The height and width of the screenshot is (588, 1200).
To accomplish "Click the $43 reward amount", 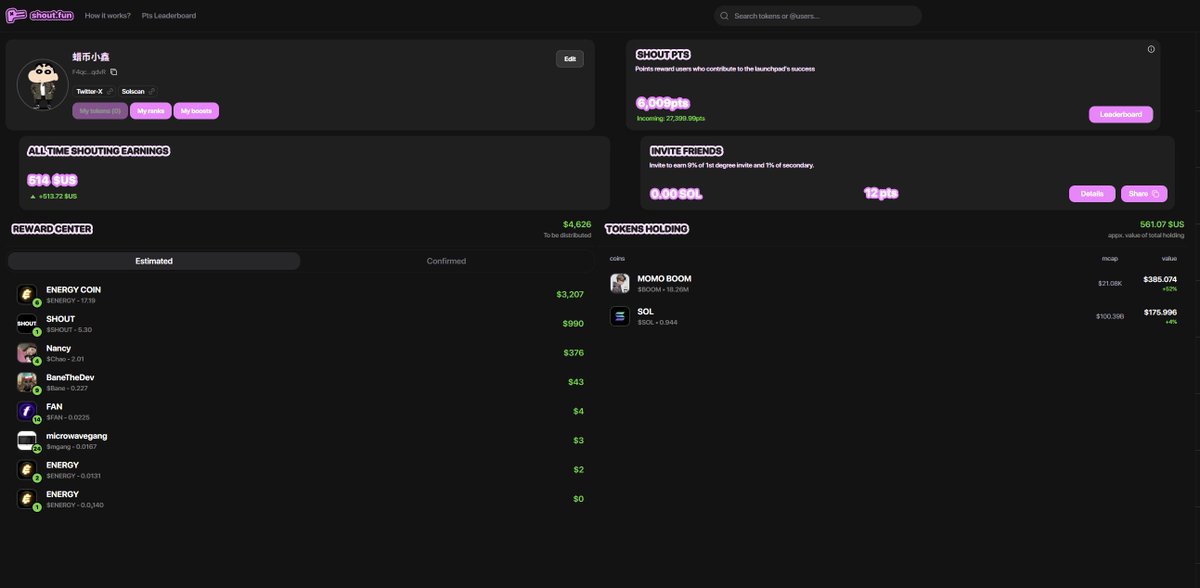I will pyautogui.click(x=576, y=382).
